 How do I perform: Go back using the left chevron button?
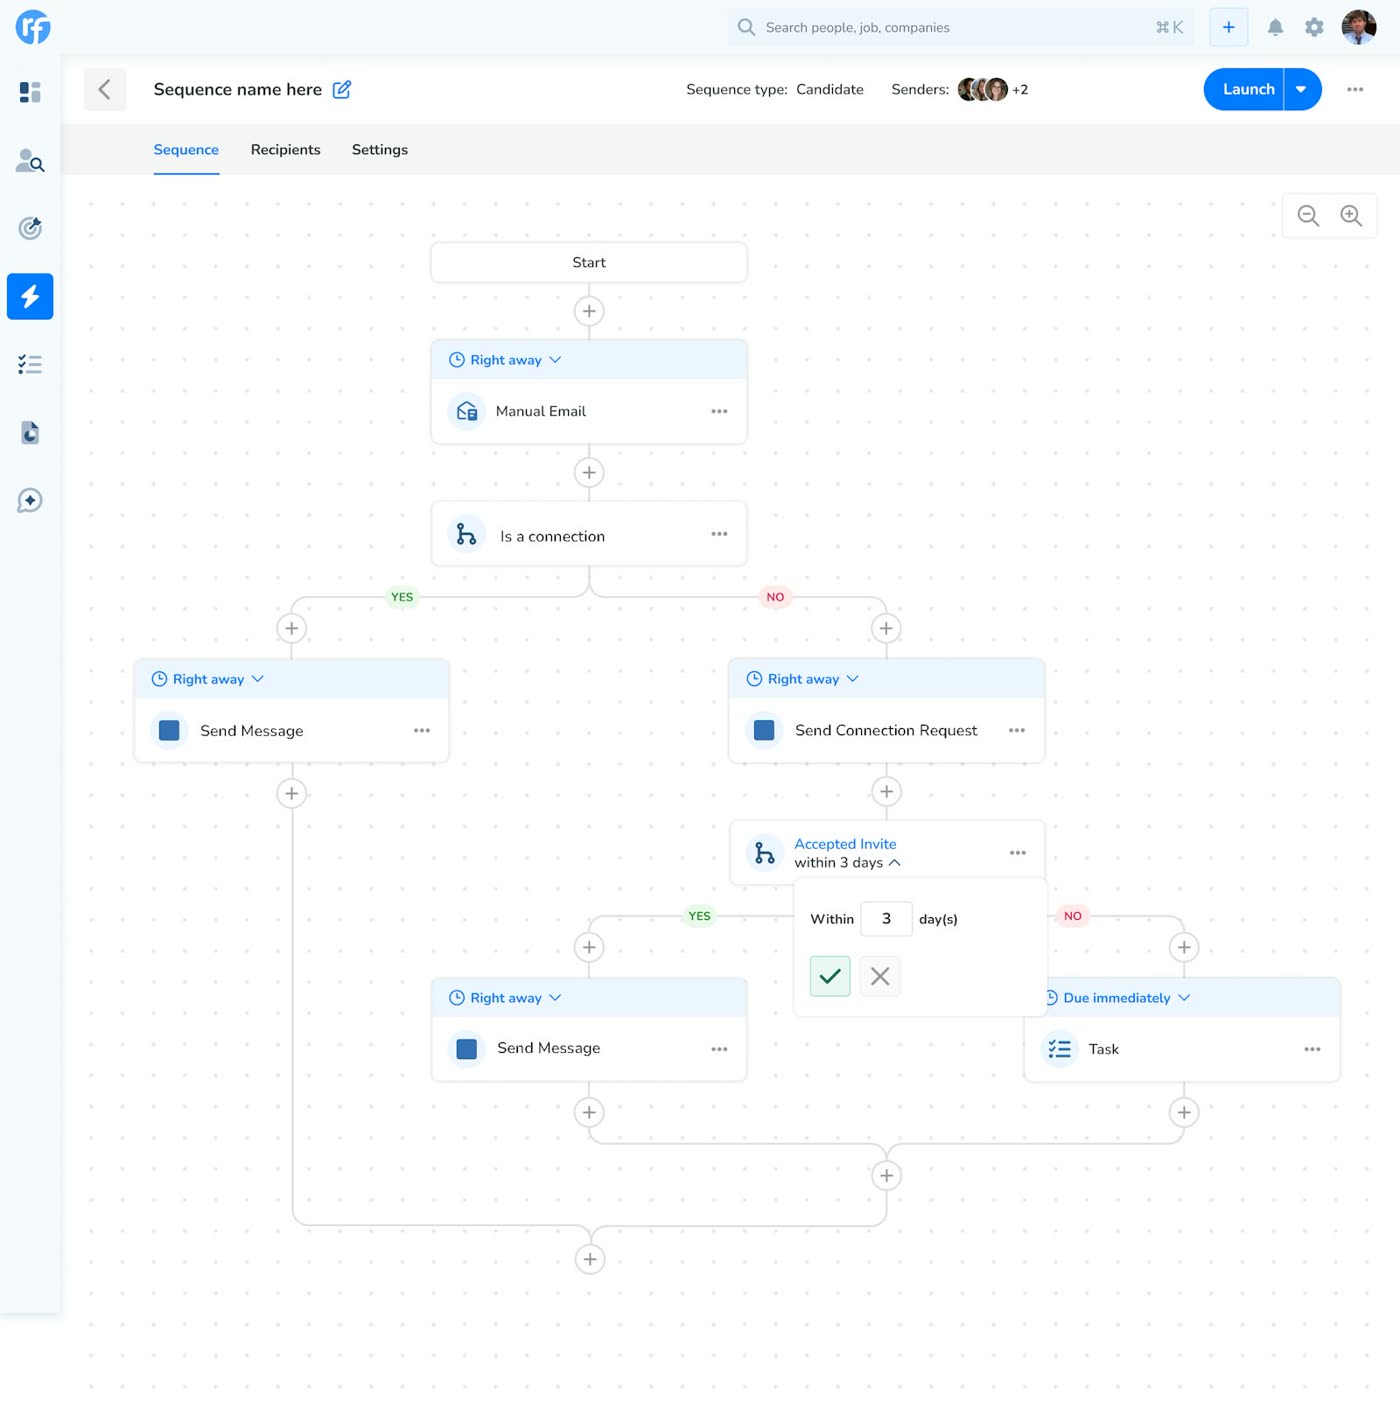tap(105, 89)
